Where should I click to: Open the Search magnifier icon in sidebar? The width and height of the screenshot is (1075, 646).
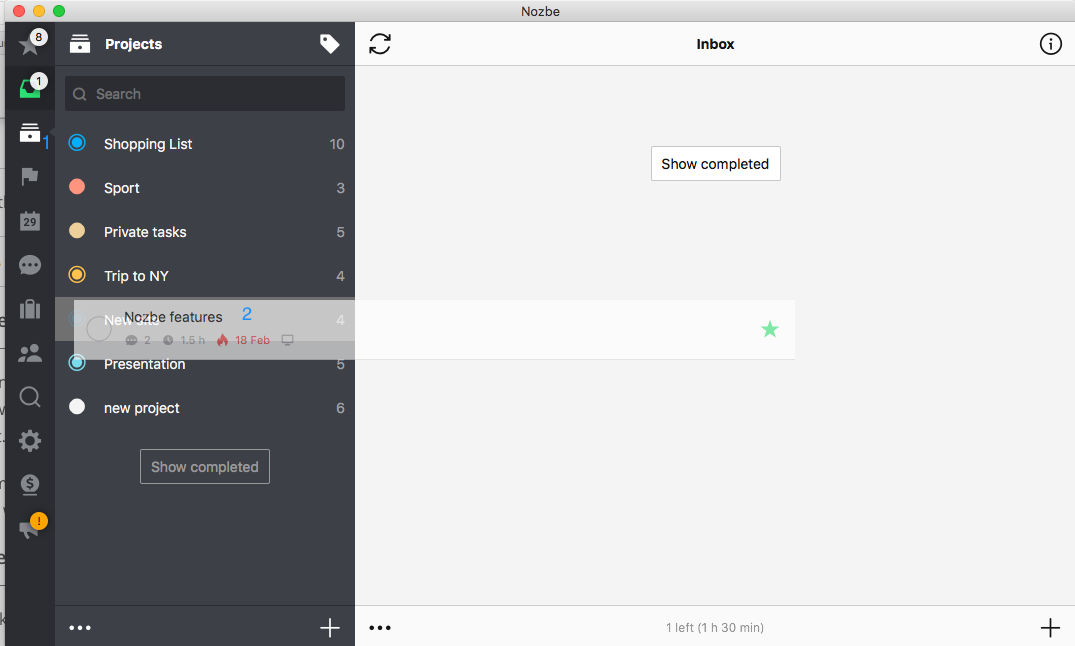[29, 396]
